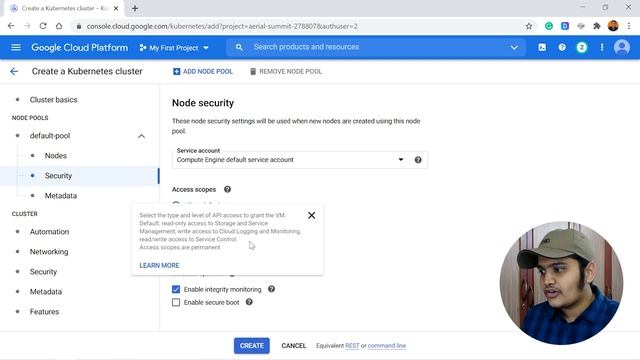The image size is (640, 360).
Task: Open Nodes under default-pool
Action: [56, 156]
